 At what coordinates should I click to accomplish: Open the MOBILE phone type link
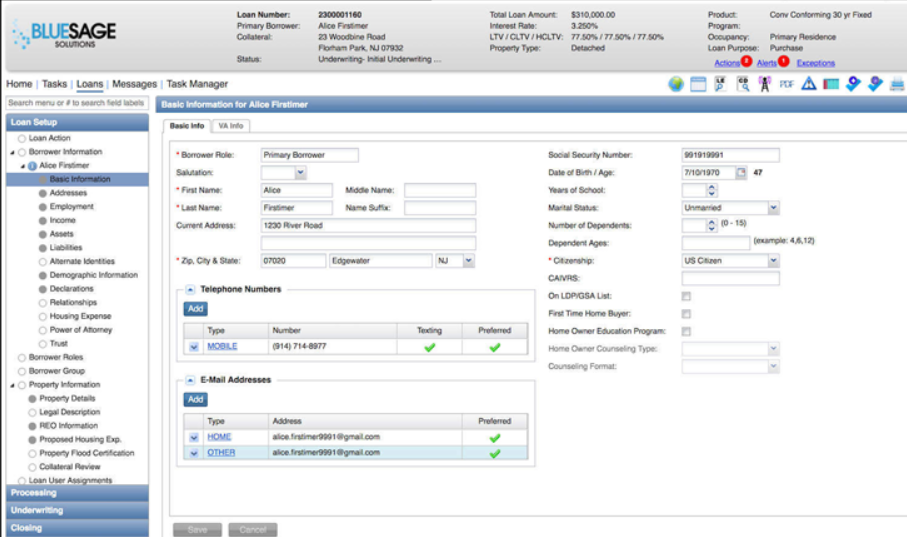coord(222,346)
